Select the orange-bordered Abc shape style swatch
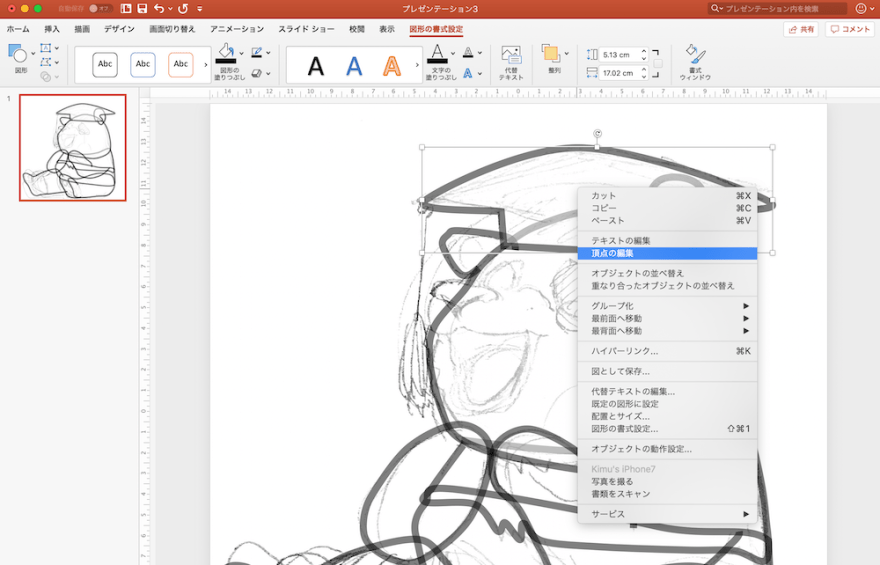Screen dimensions: 880x565 coord(181,65)
